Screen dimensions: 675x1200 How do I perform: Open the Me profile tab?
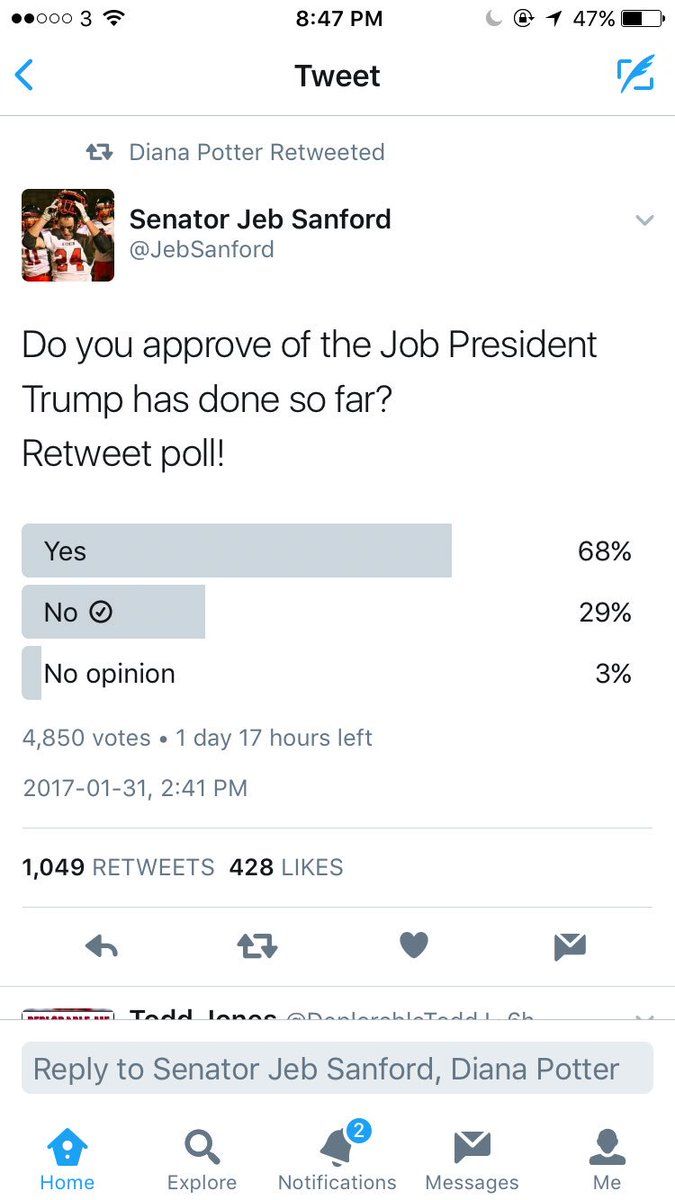(x=607, y=1160)
